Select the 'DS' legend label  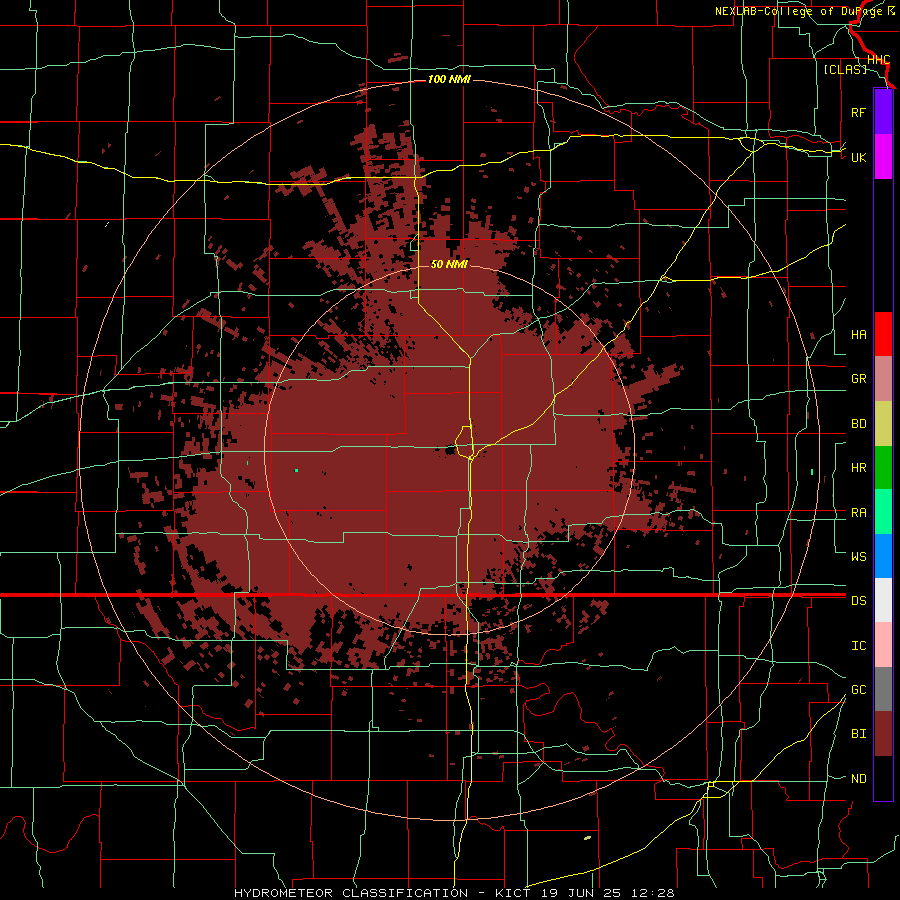click(x=858, y=601)
